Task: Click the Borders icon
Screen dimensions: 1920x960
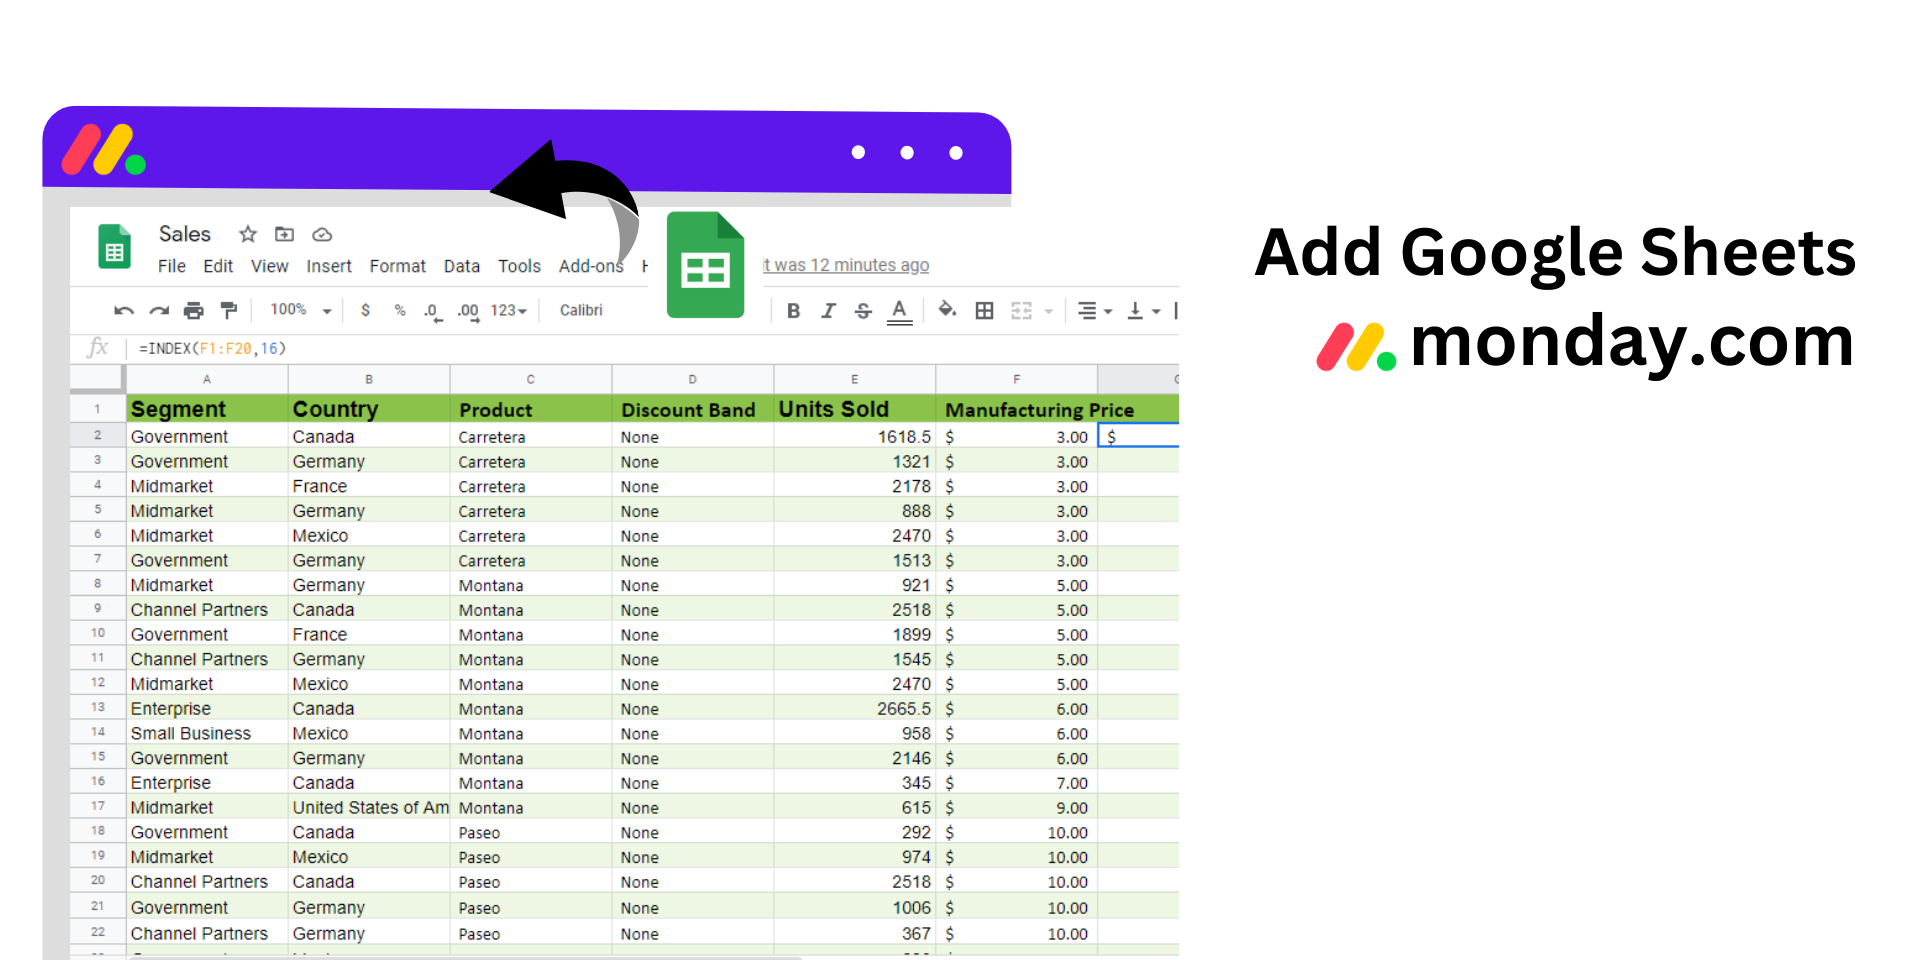Action: pos(985,310)
